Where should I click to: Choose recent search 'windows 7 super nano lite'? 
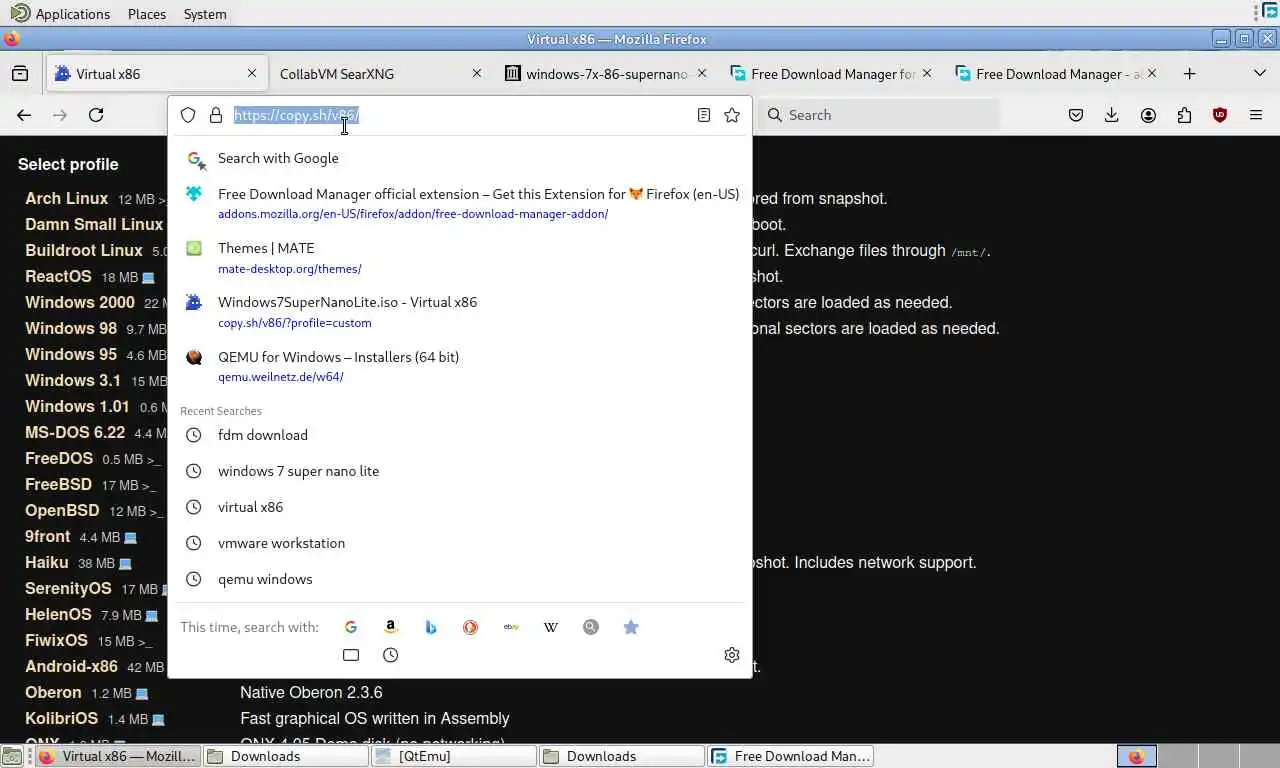coord(460,471)
